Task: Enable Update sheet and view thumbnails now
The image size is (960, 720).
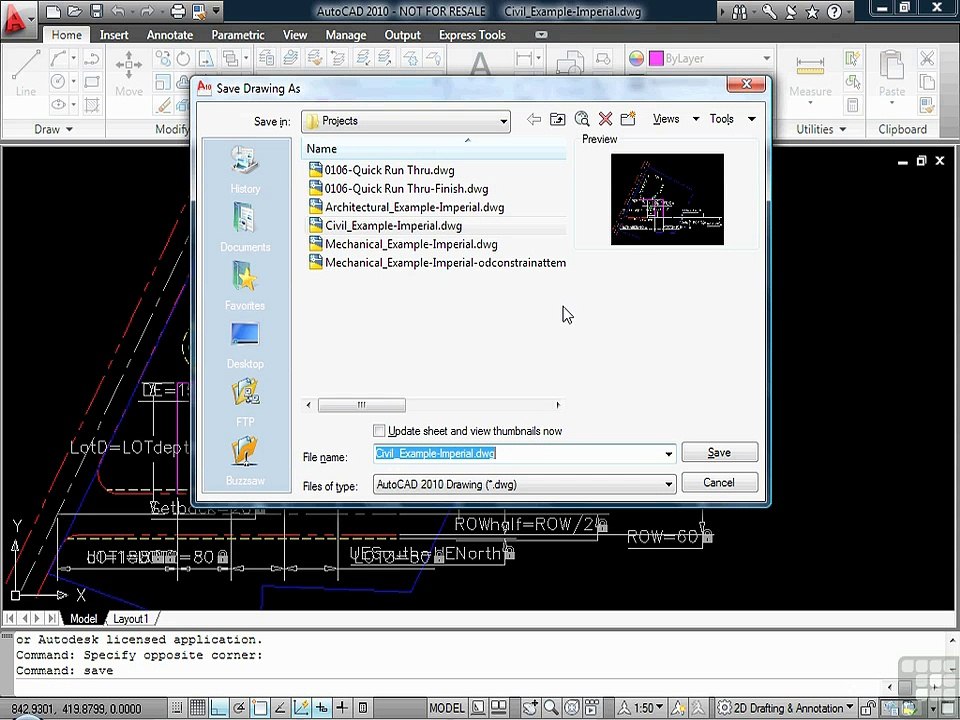Action: (x=380, y=430)
